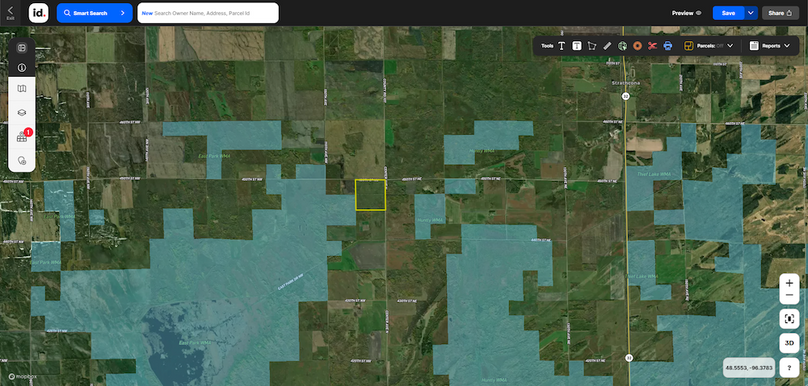Click the blue print icon
The width and height of the screenshot is (808, 386).
(x=668, y=46)
